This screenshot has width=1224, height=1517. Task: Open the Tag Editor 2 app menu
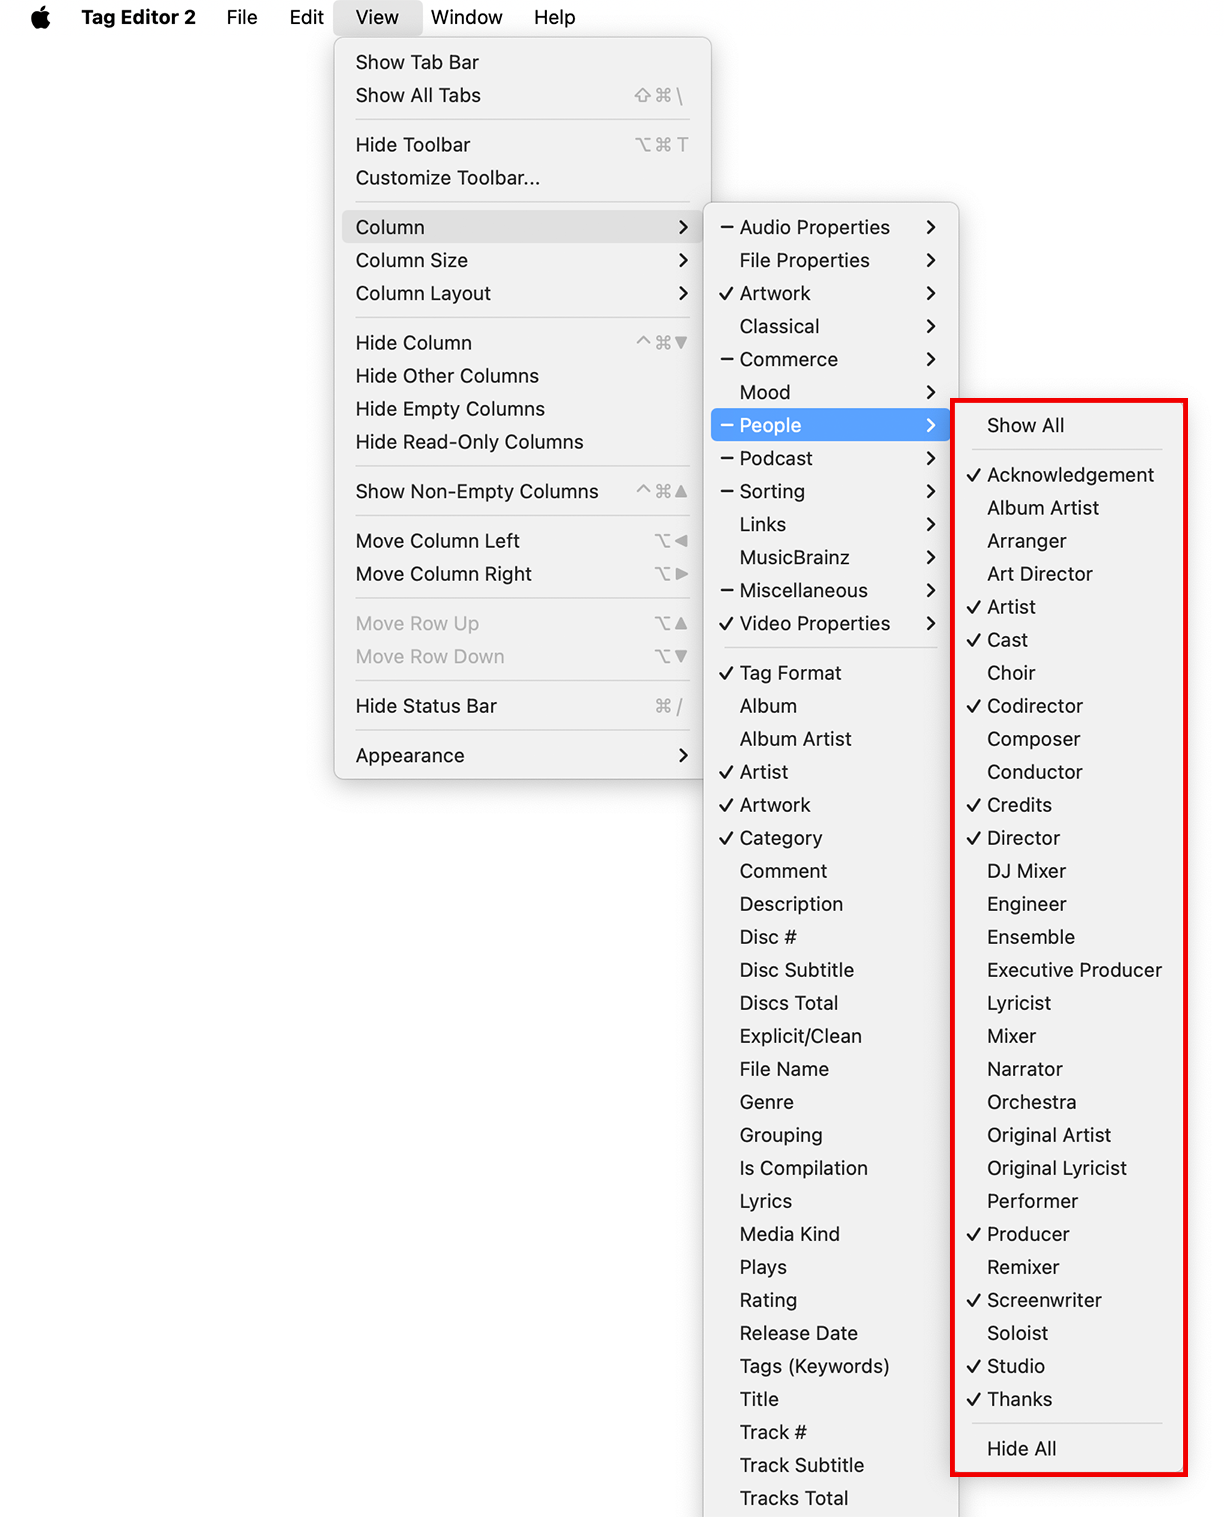pyautogui.click(x=138, y=17)
